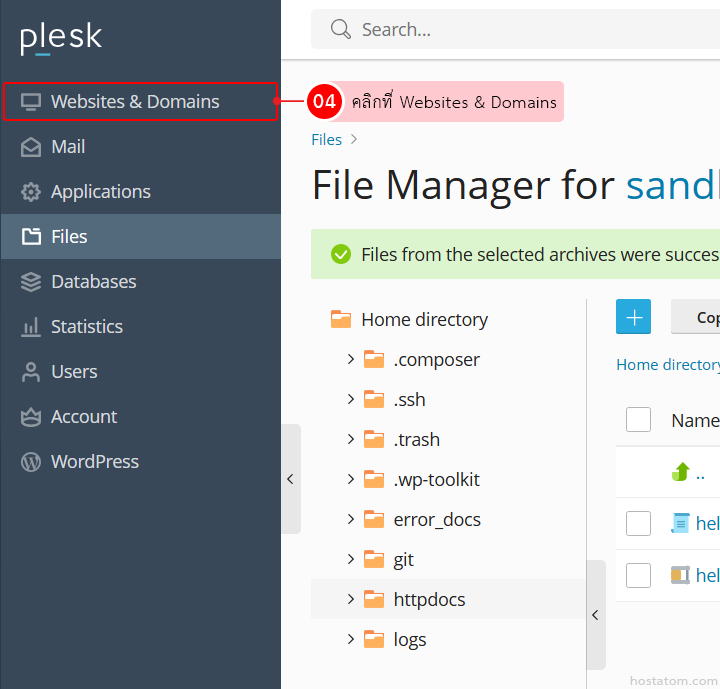Open Applications via its gear icon
This screenshot has width=720, height=689.
(x=31, y=192)
